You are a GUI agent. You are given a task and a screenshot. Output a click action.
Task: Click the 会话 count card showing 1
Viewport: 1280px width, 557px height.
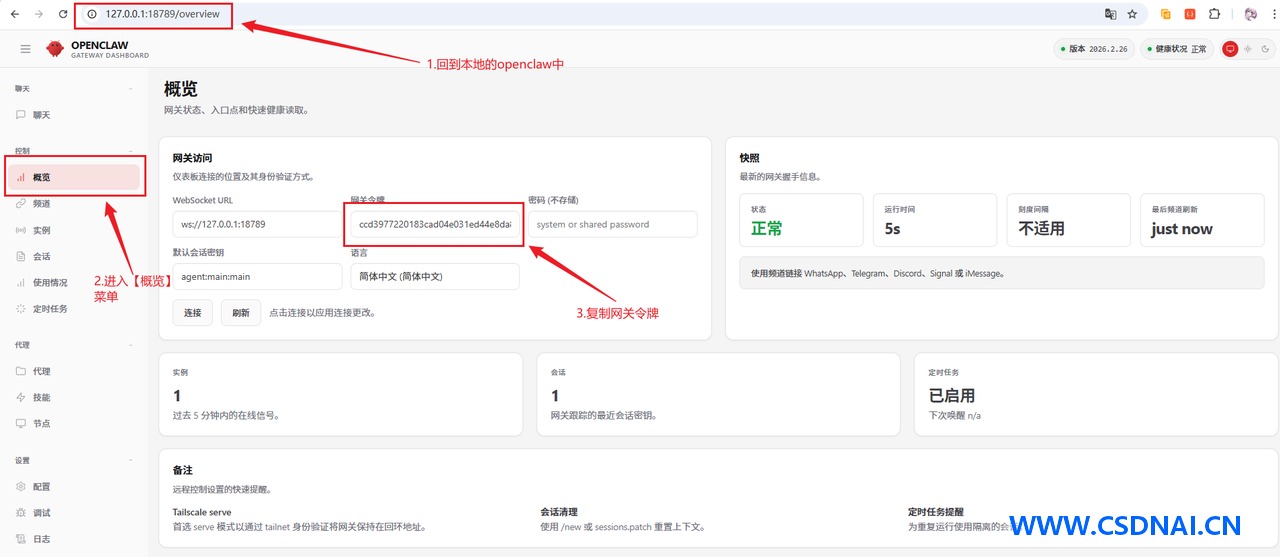pyautogui.click(x=719, y=394)
